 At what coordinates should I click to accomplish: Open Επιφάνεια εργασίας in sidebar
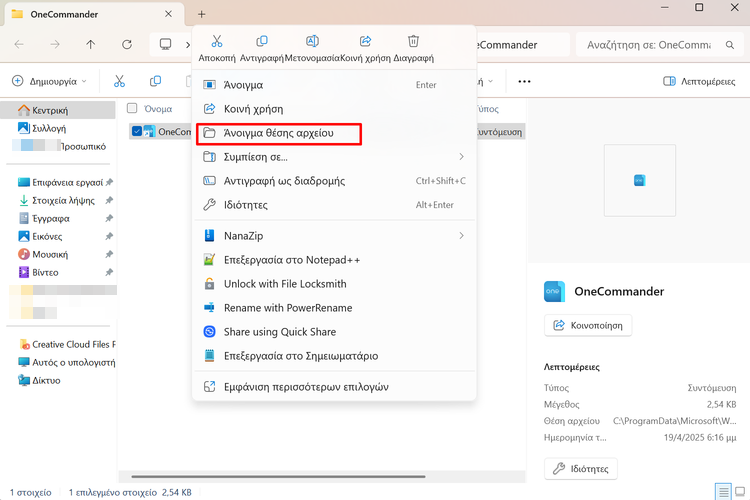pyautogui.click(x=60, y=182)
